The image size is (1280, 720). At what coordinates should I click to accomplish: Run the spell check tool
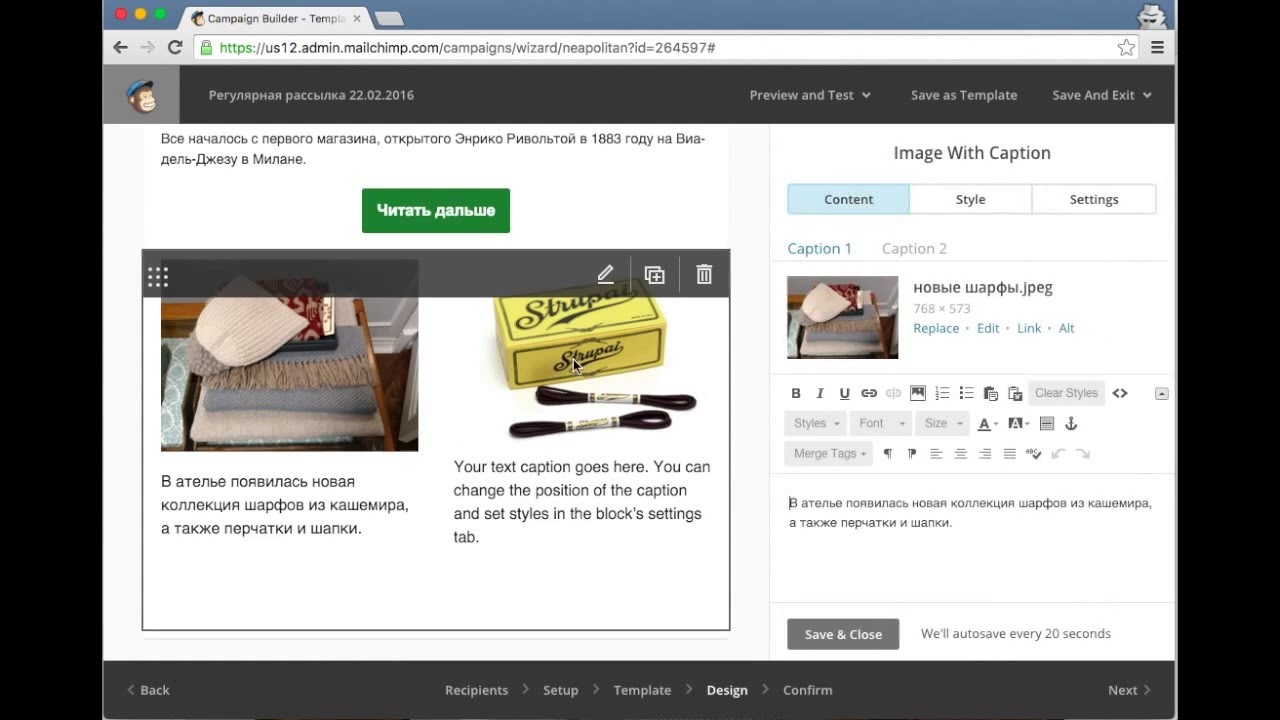click(1034, 454)
